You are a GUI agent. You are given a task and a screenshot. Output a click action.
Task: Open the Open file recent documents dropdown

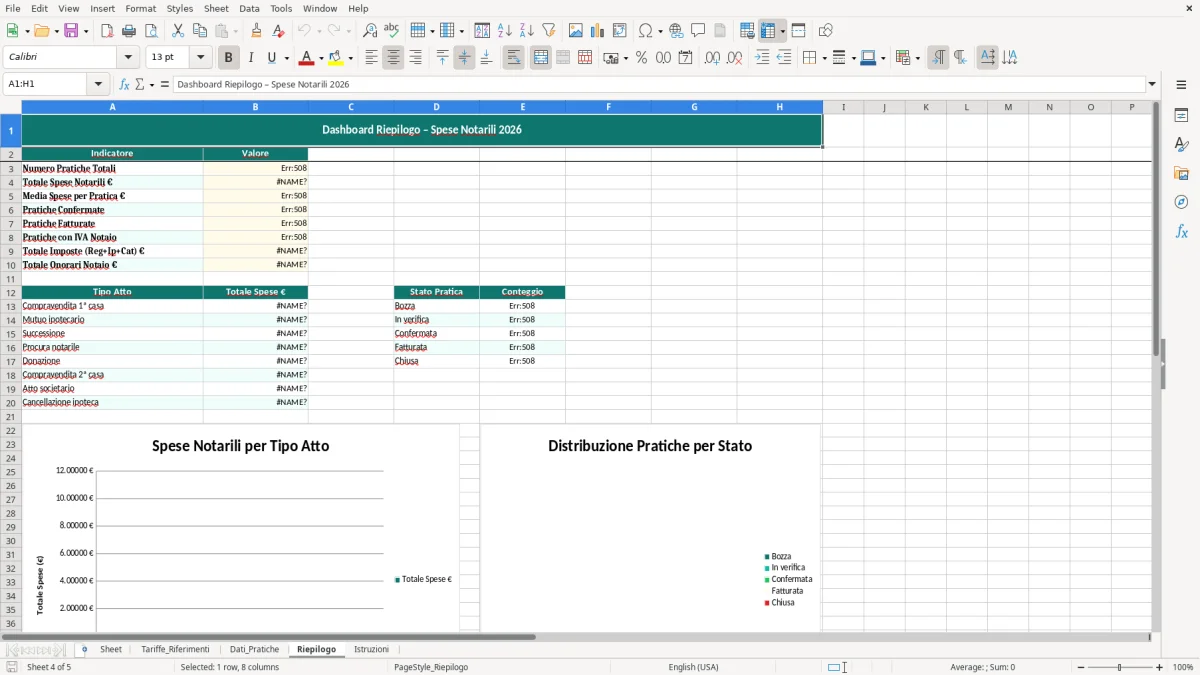pos(55,31)
